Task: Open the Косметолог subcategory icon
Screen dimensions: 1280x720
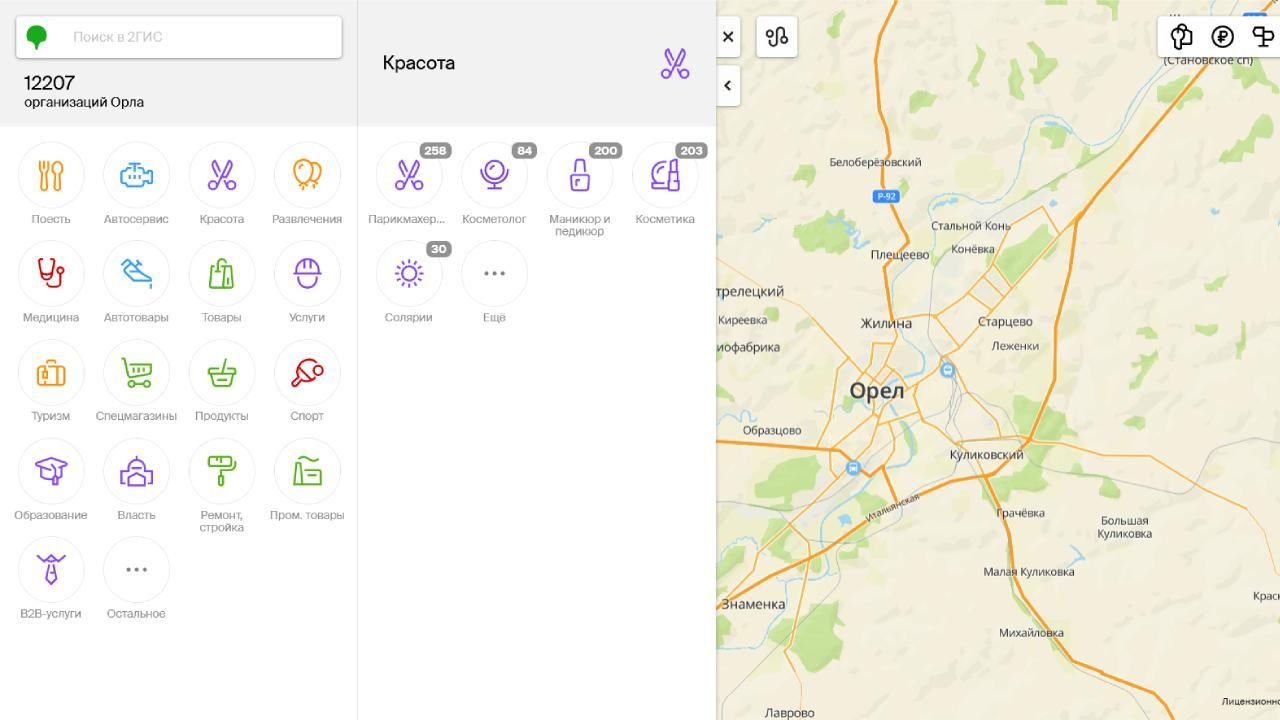Action: pyautogui.click(x=494, y=175)
